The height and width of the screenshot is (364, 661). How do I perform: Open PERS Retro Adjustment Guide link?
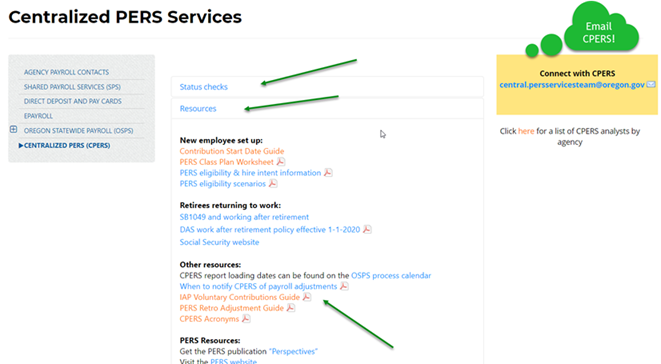click(x=231, y=308)
